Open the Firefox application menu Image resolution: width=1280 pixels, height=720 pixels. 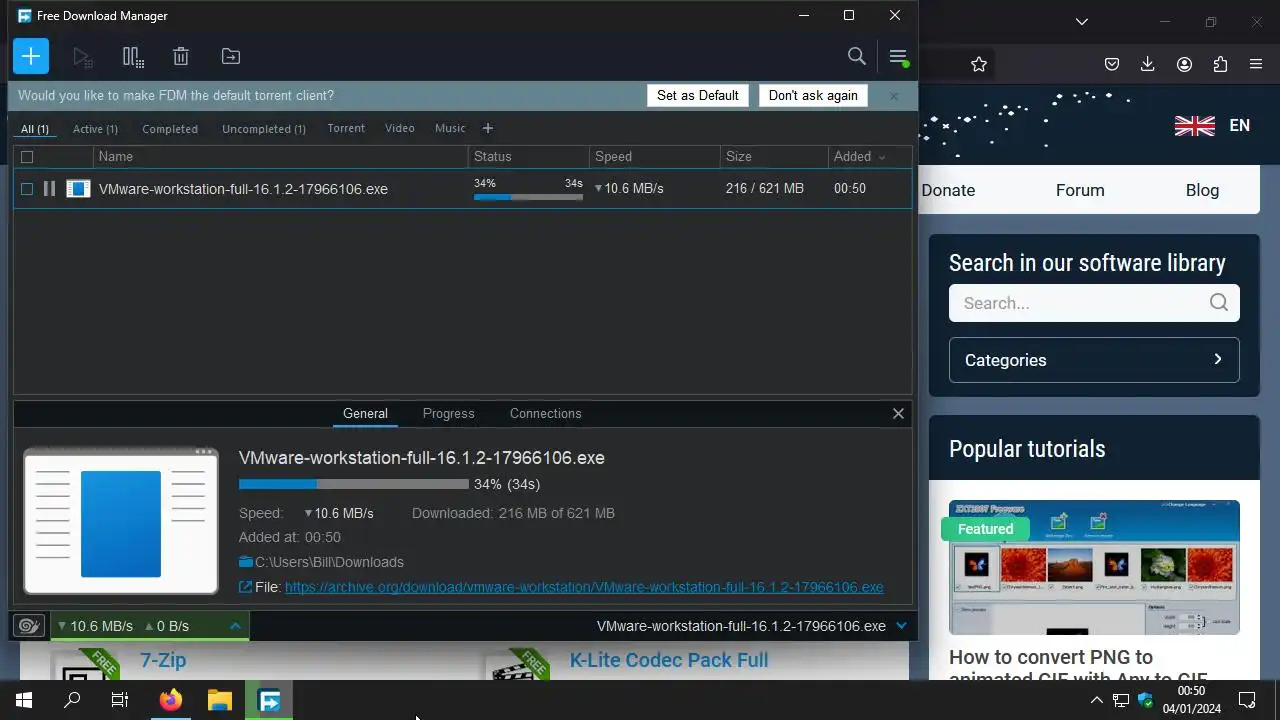tap(1256, 64)
